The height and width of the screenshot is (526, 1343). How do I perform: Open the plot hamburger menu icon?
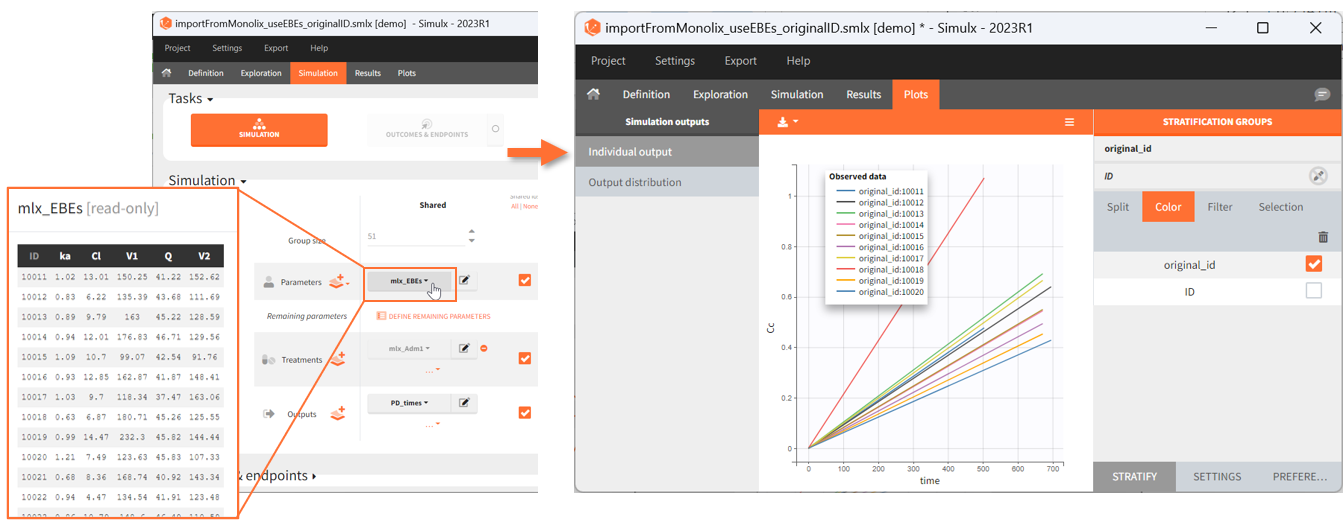1069,122
